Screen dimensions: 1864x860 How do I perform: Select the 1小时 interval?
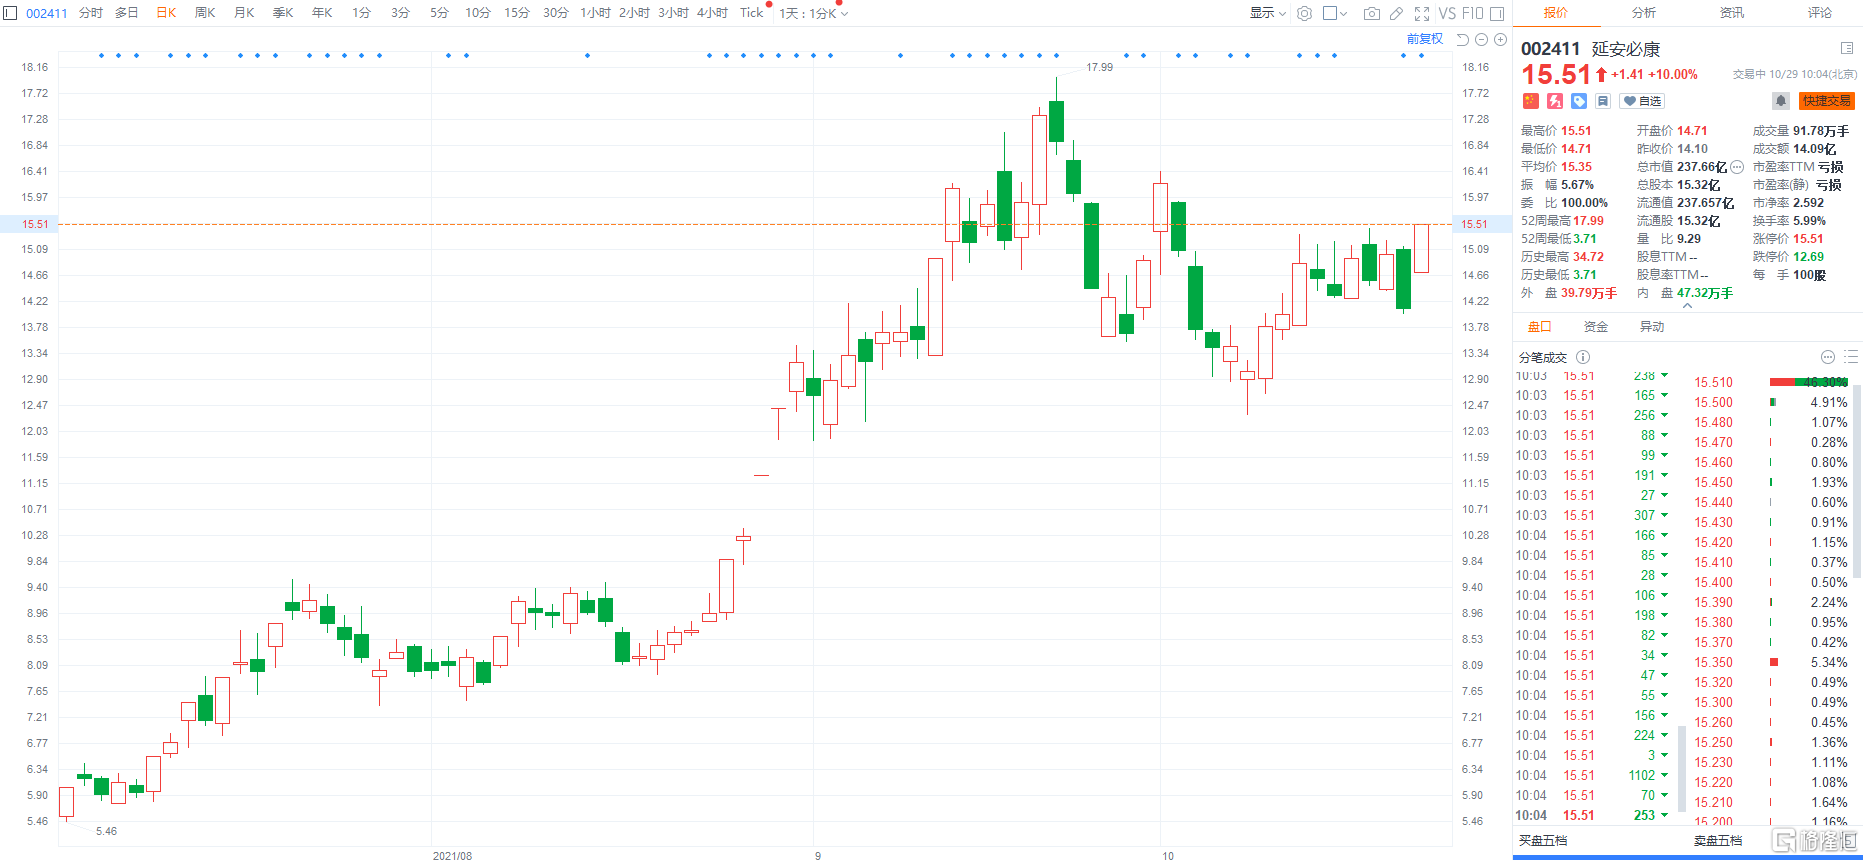click(595, 13)
